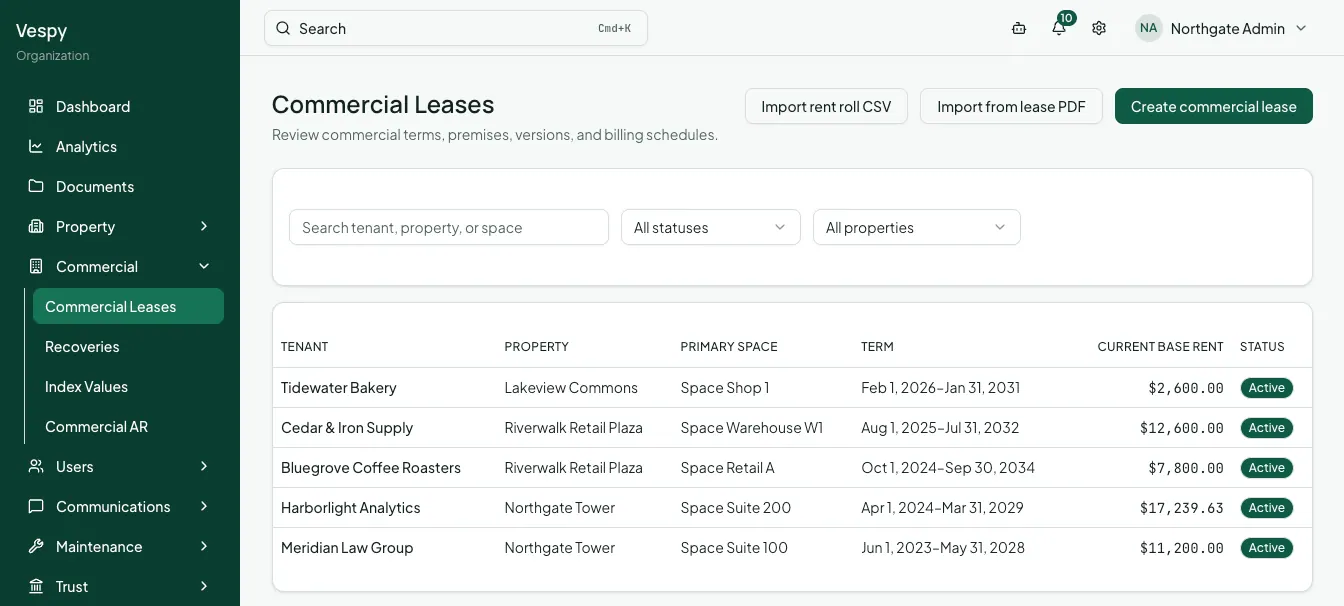Viewport: 1344px width, 606px height.
Task: Click the Maintenance wrench icon
Action: click(x=36, y=546)
